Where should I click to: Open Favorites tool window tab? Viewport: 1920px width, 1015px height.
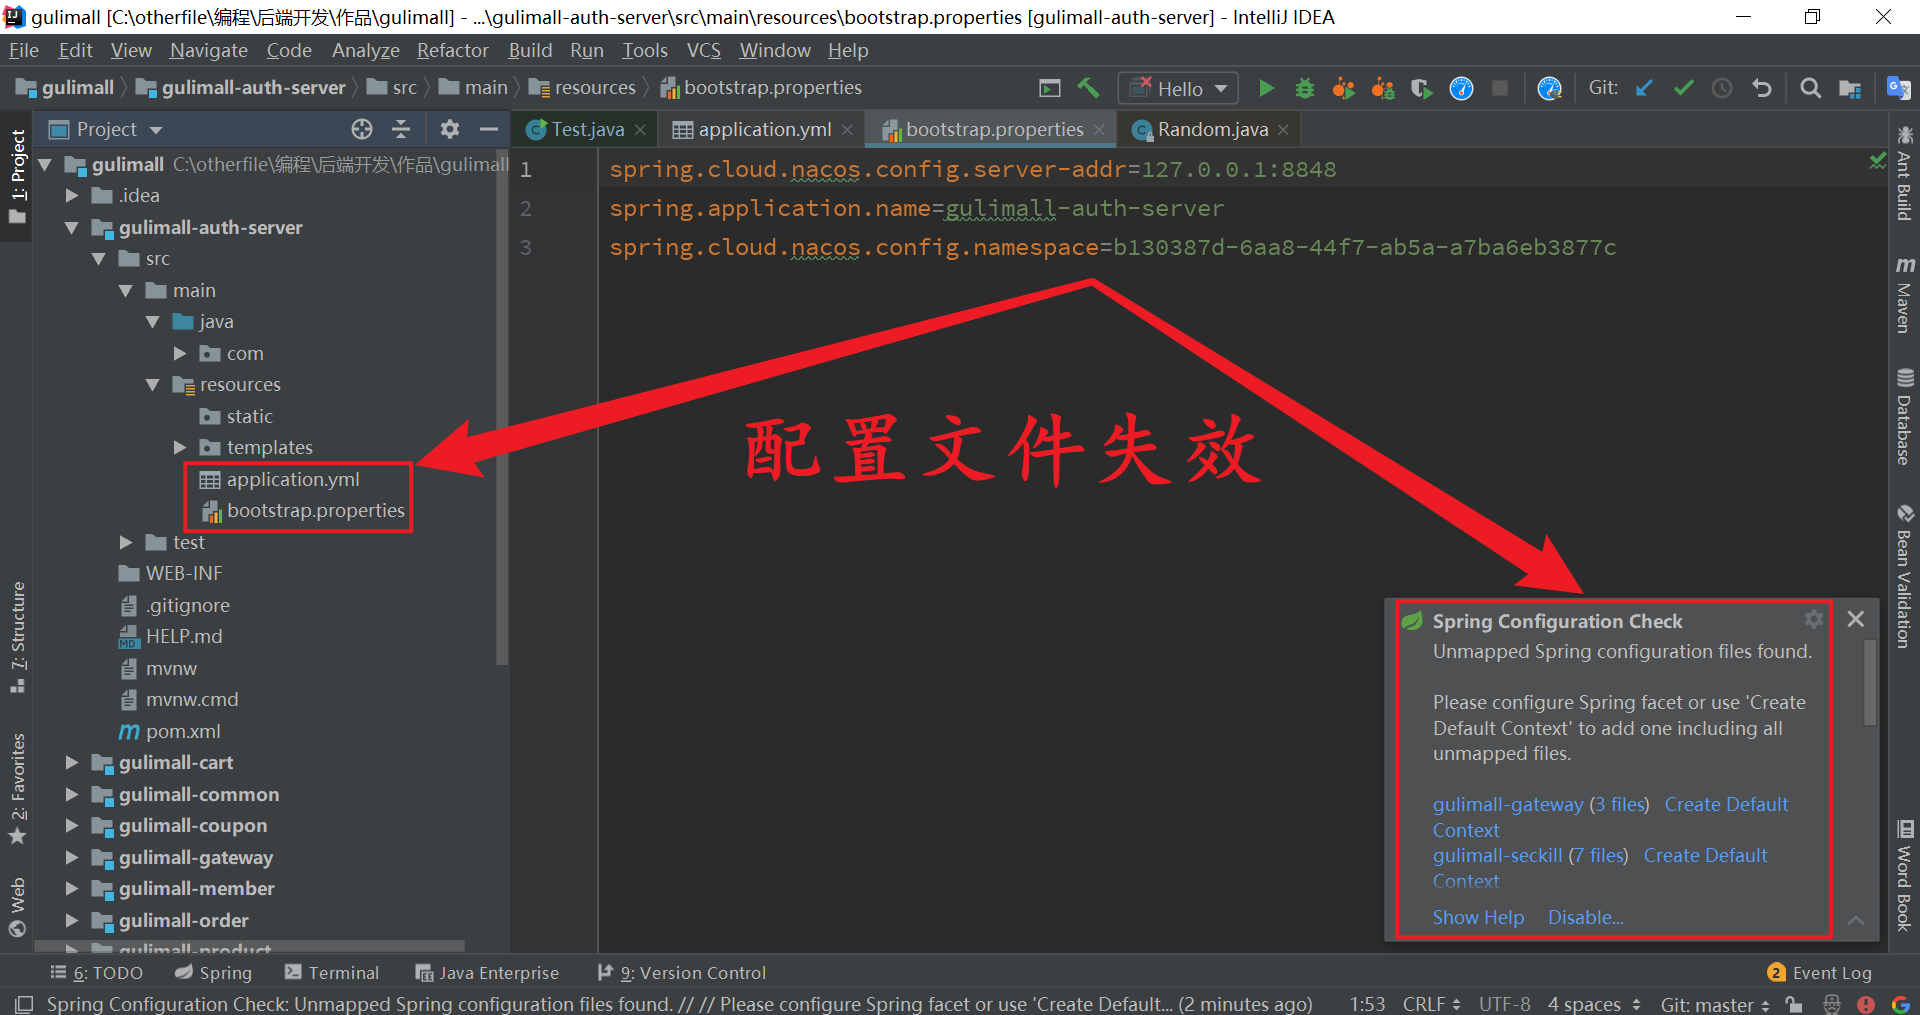coord(17,788)
